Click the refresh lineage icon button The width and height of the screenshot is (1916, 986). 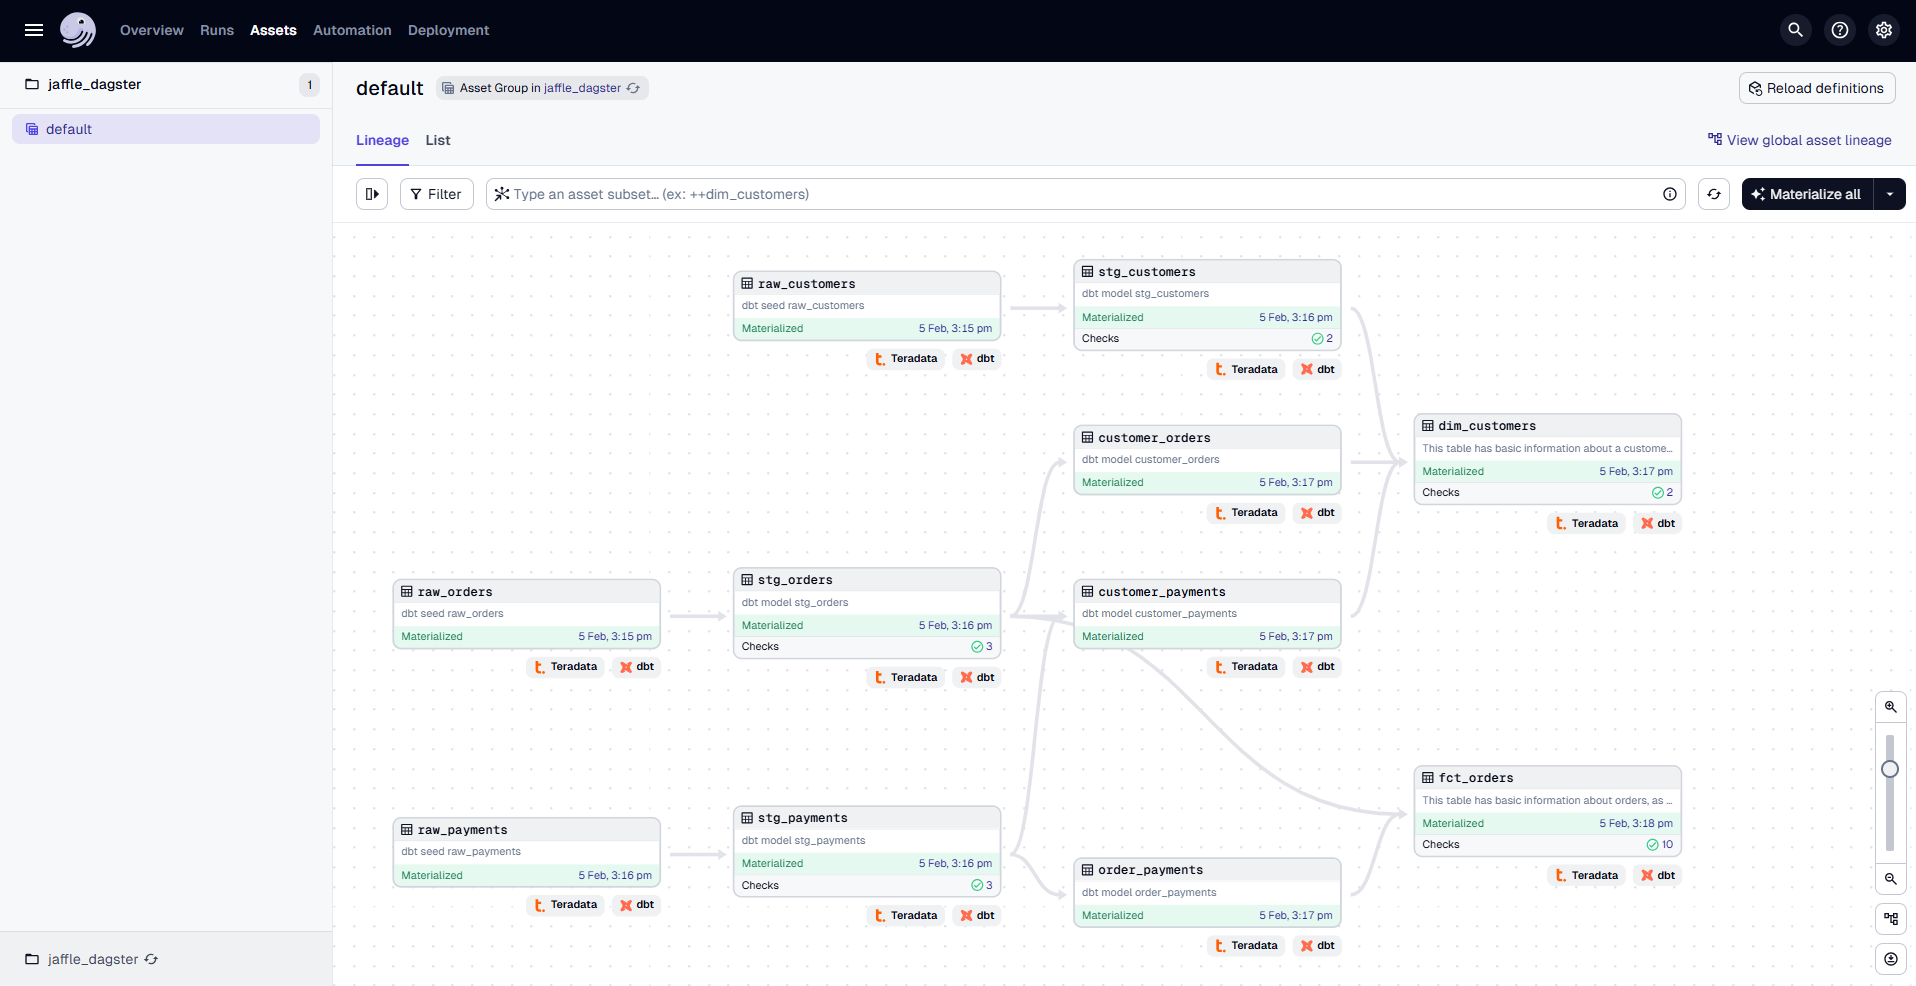(x=1714, y=194)
